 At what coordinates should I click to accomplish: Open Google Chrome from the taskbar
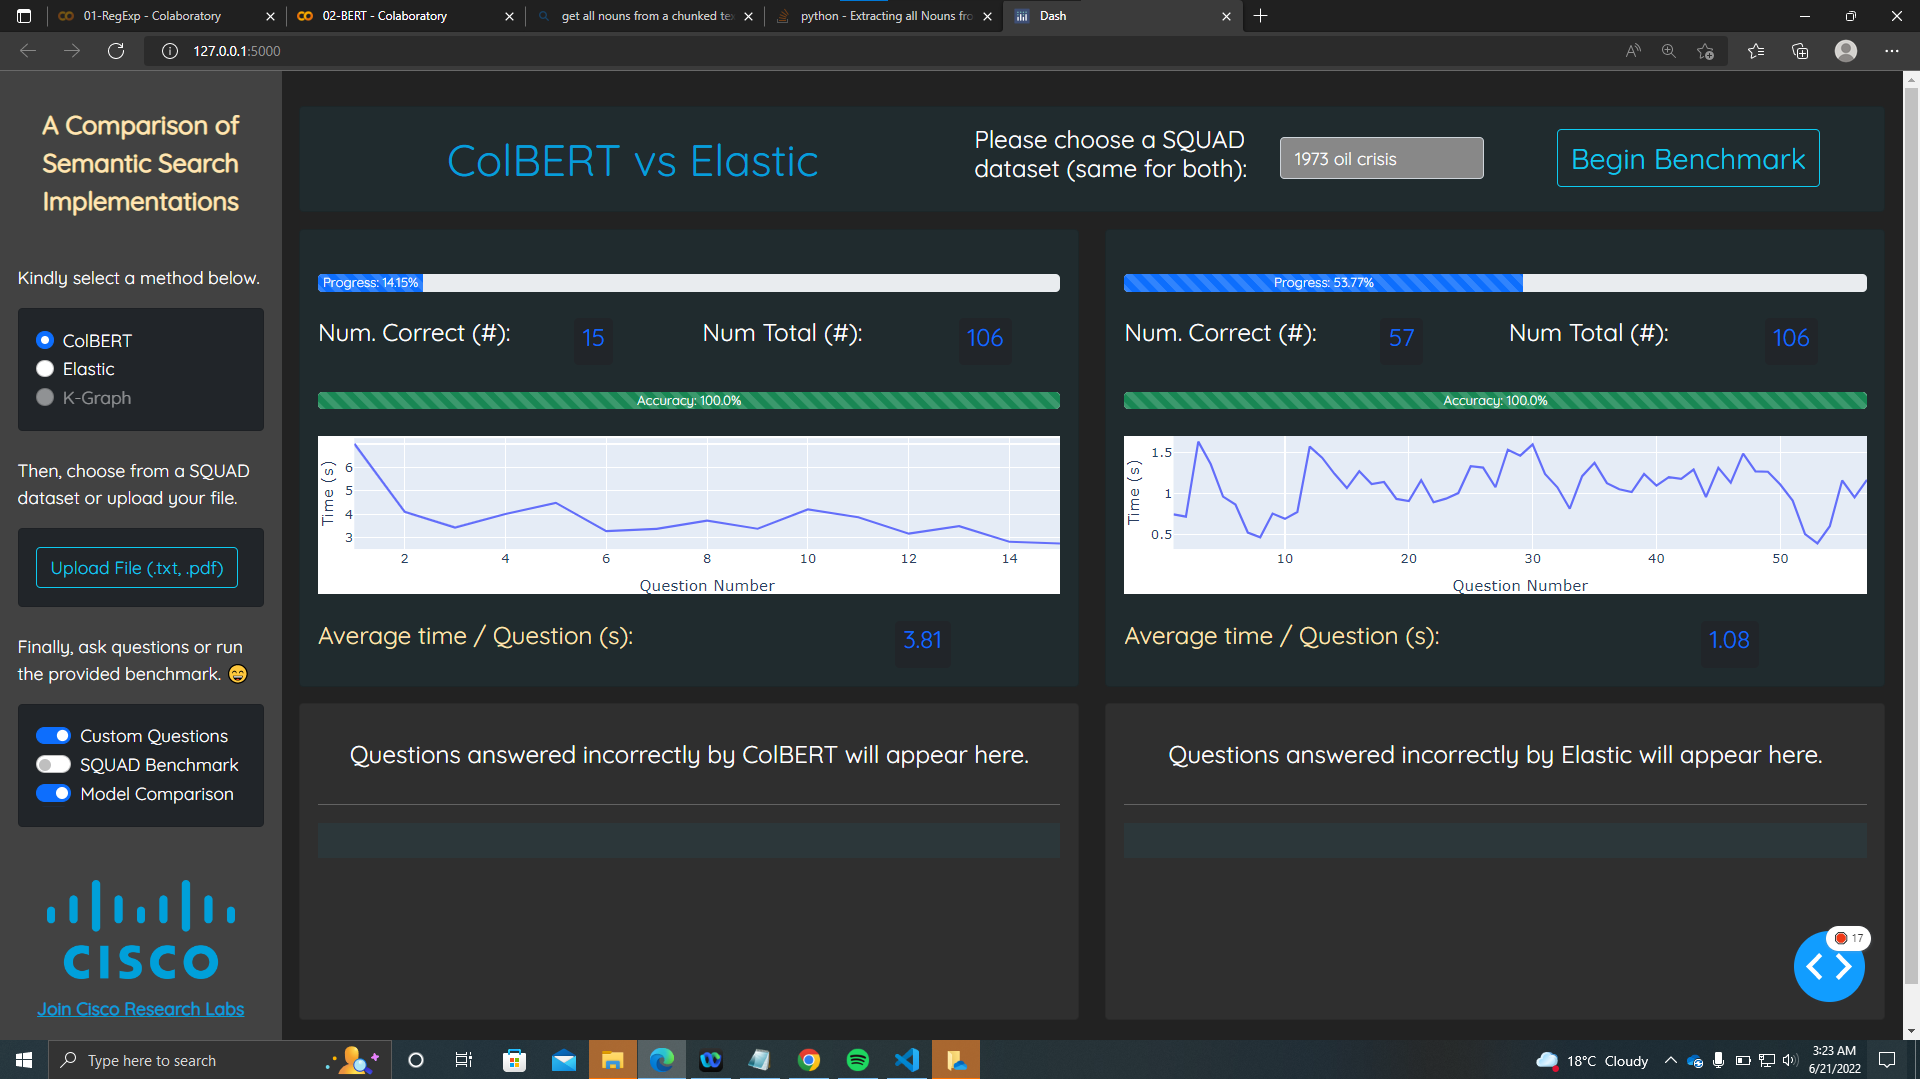click(x=809, y=1060)
